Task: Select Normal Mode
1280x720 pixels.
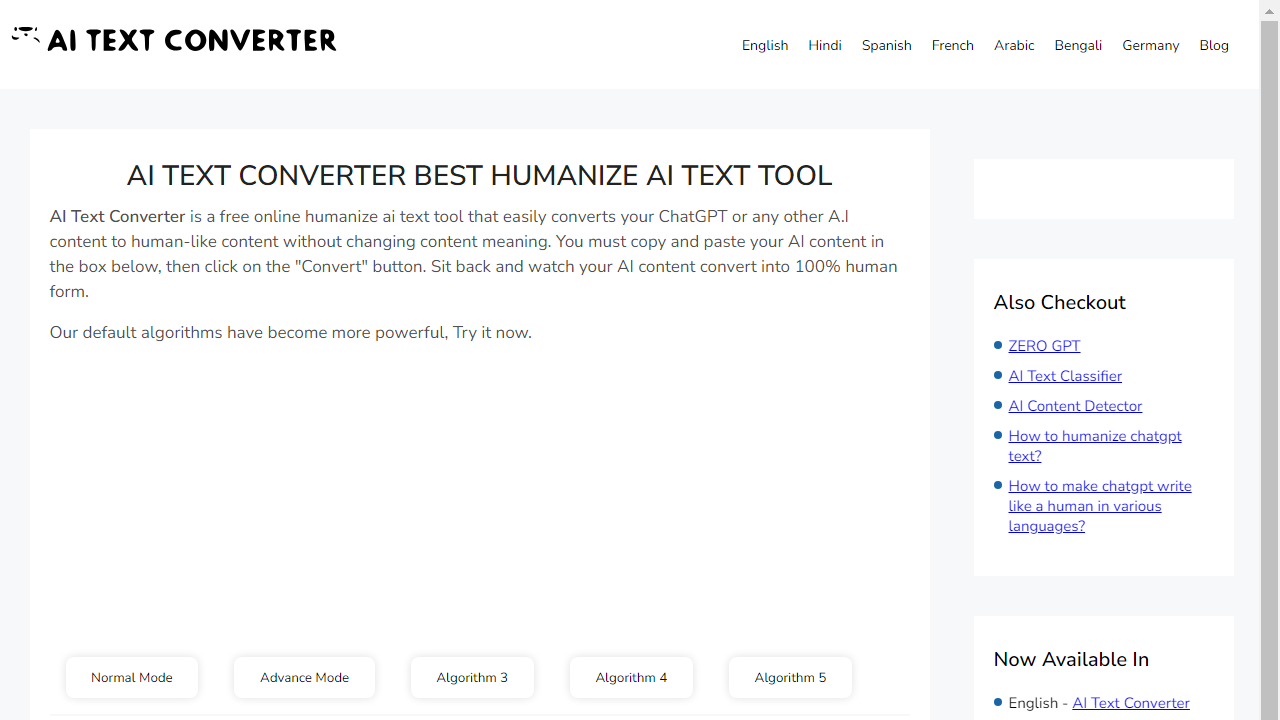Action: click(132, 677)
